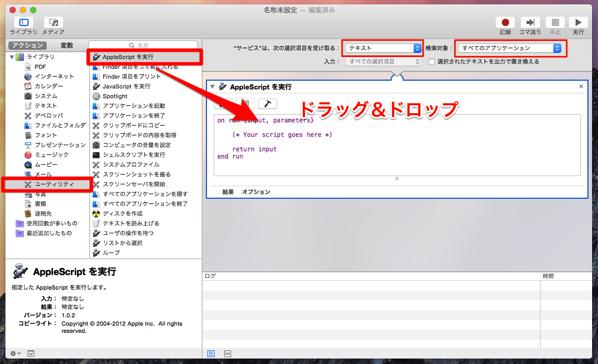Select ミュージック category

coord(51,155)
